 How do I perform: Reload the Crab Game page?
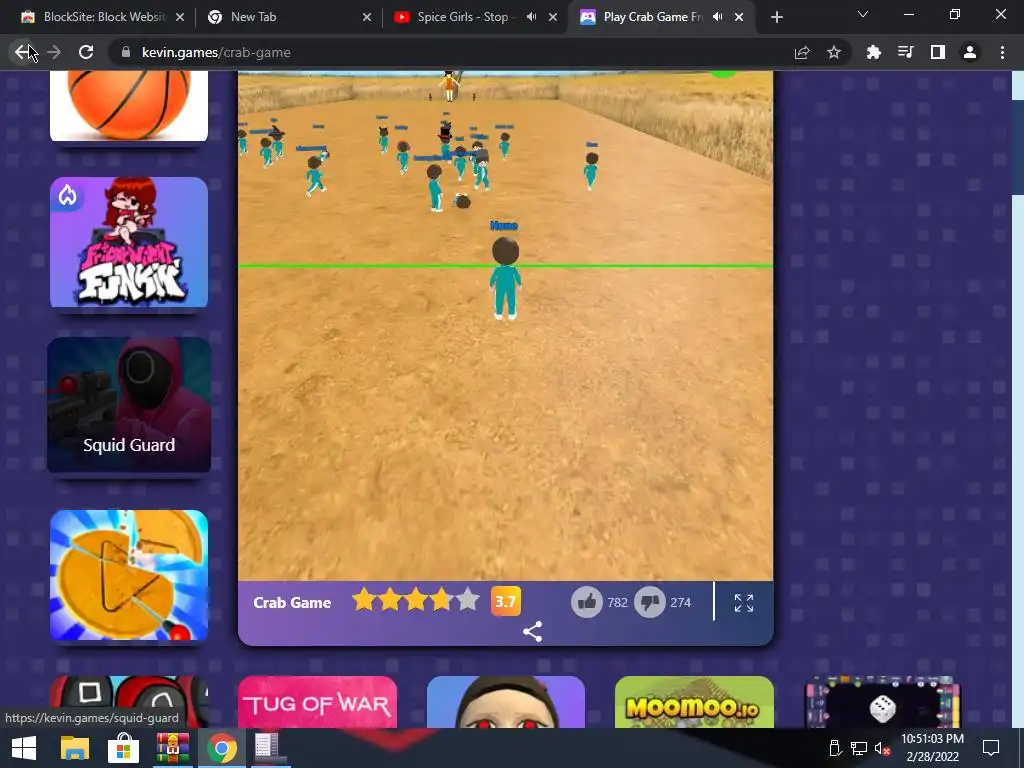86,52
